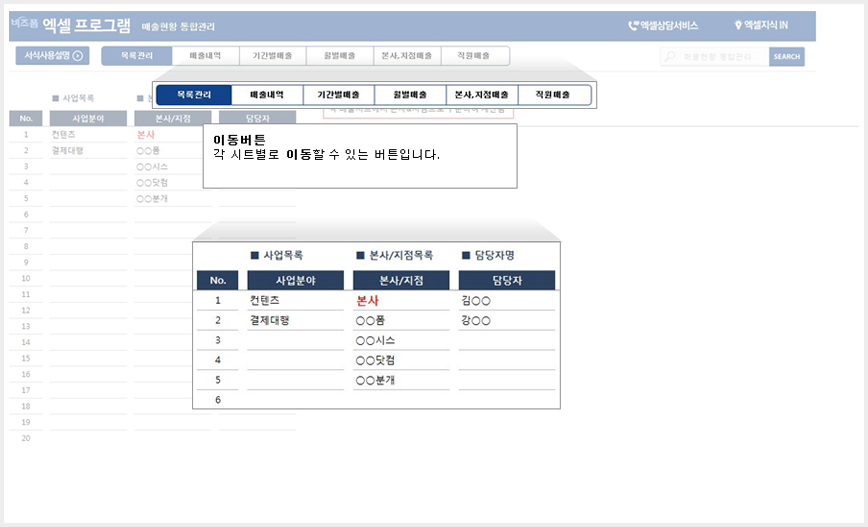Click the dark No. header in the magnified table

click(x=218, y=280)
